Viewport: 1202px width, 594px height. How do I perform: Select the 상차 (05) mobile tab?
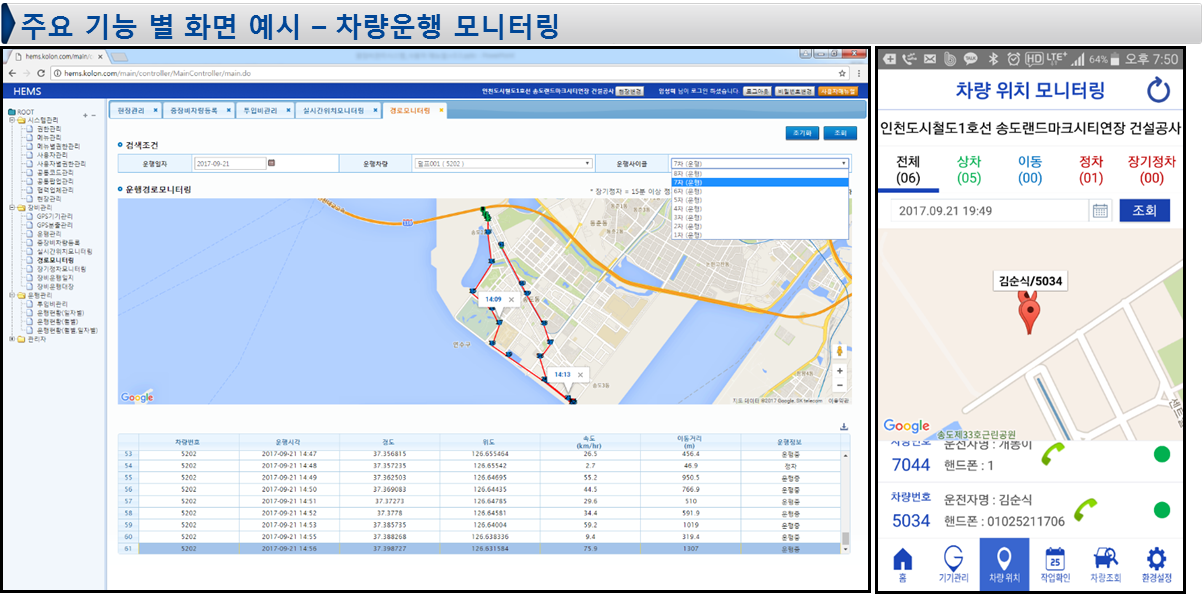[968, 169]
